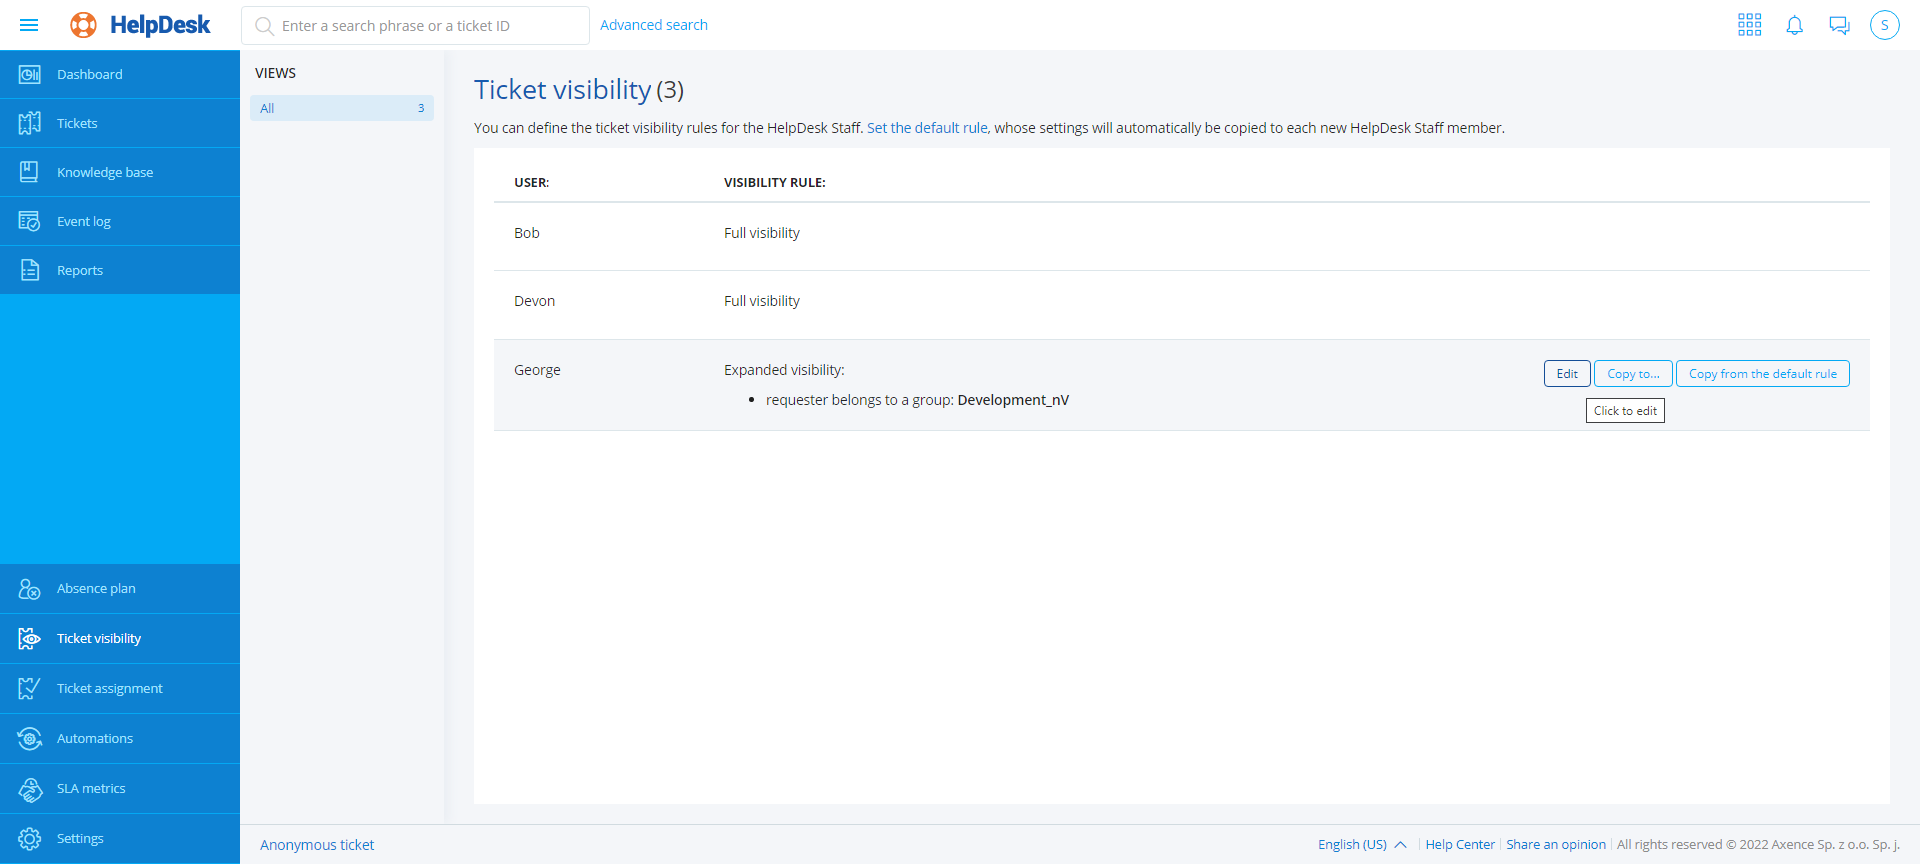Expand the English (US) language selector
The image size is (1920, 864).
(x=1361, y=844)
